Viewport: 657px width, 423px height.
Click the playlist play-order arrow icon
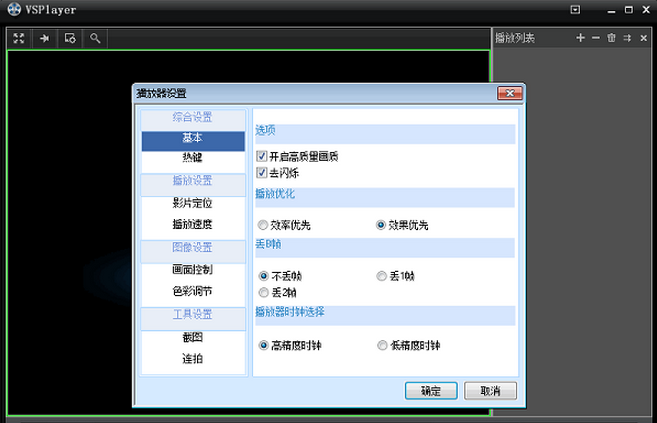pyautogui.click(x=627, y=38)
